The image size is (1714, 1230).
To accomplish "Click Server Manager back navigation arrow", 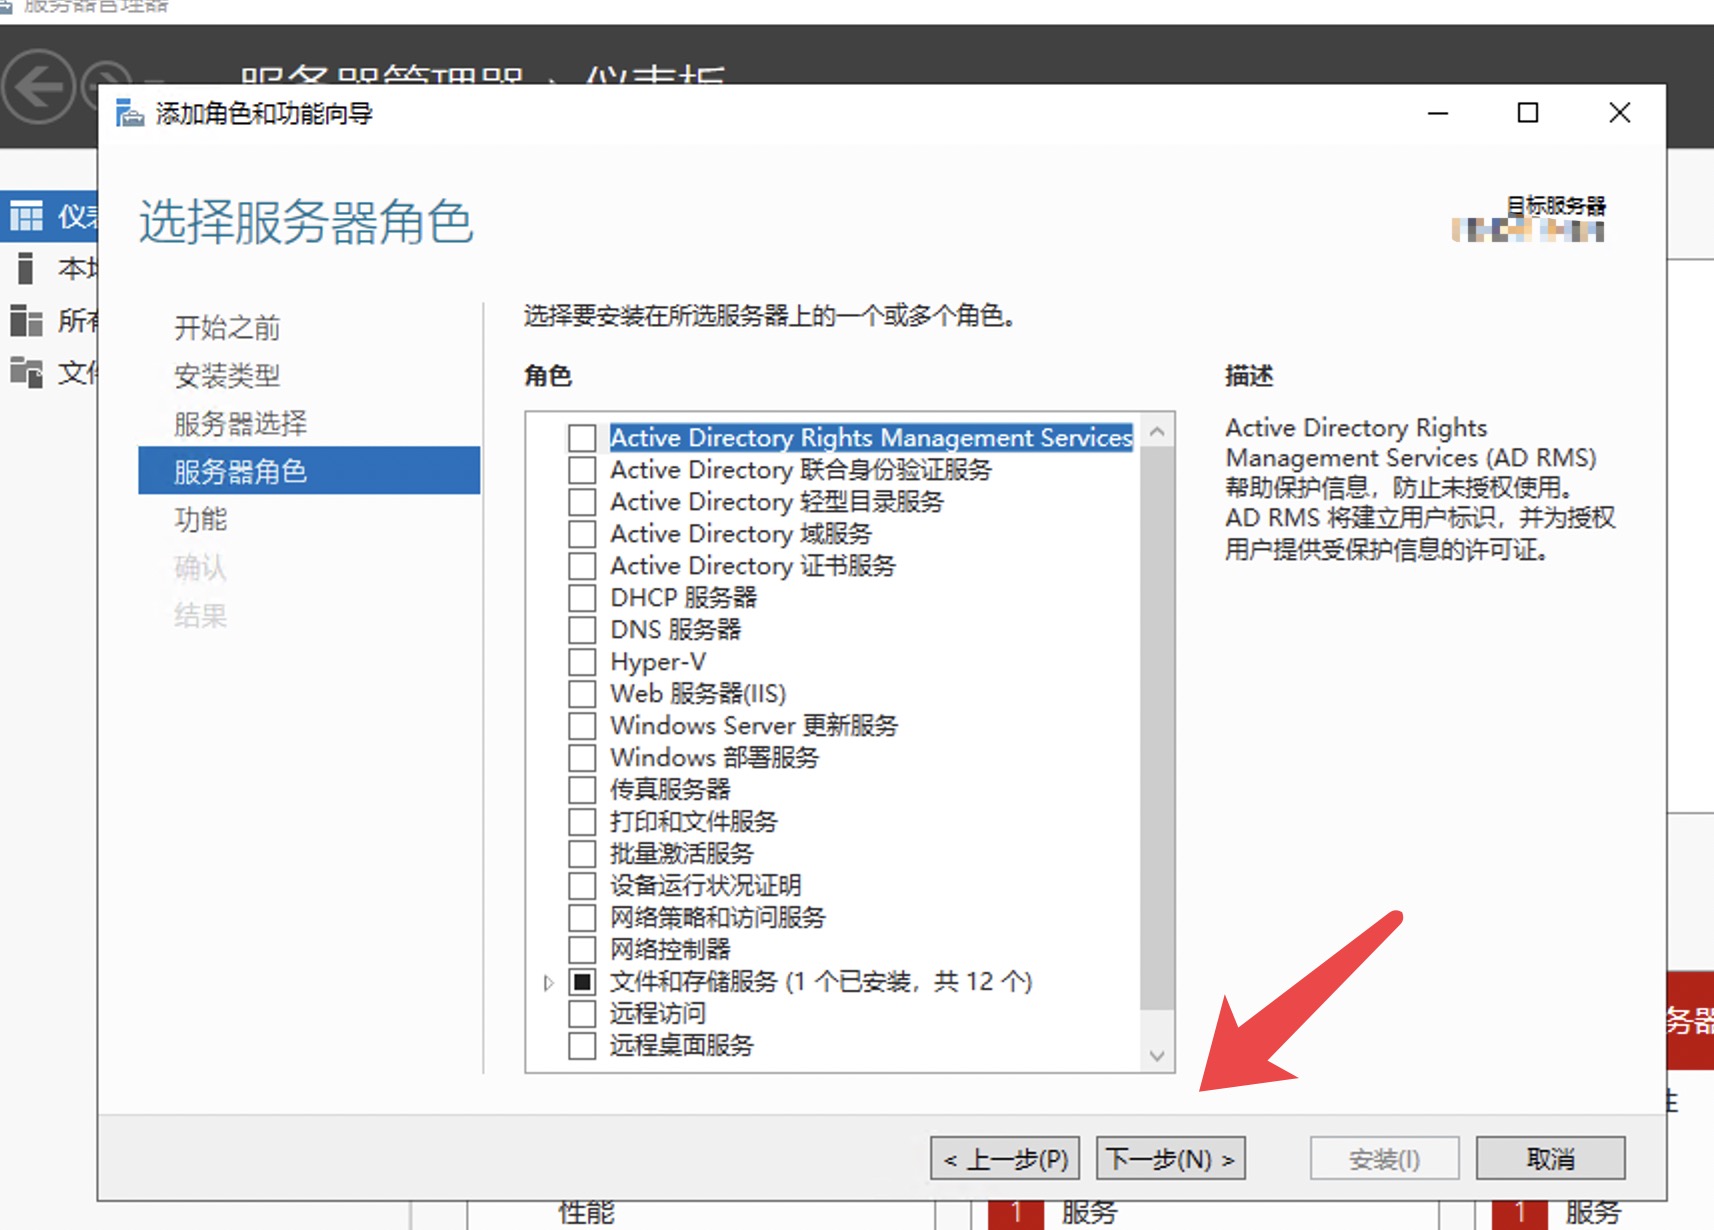I will [x=38, y=87].
